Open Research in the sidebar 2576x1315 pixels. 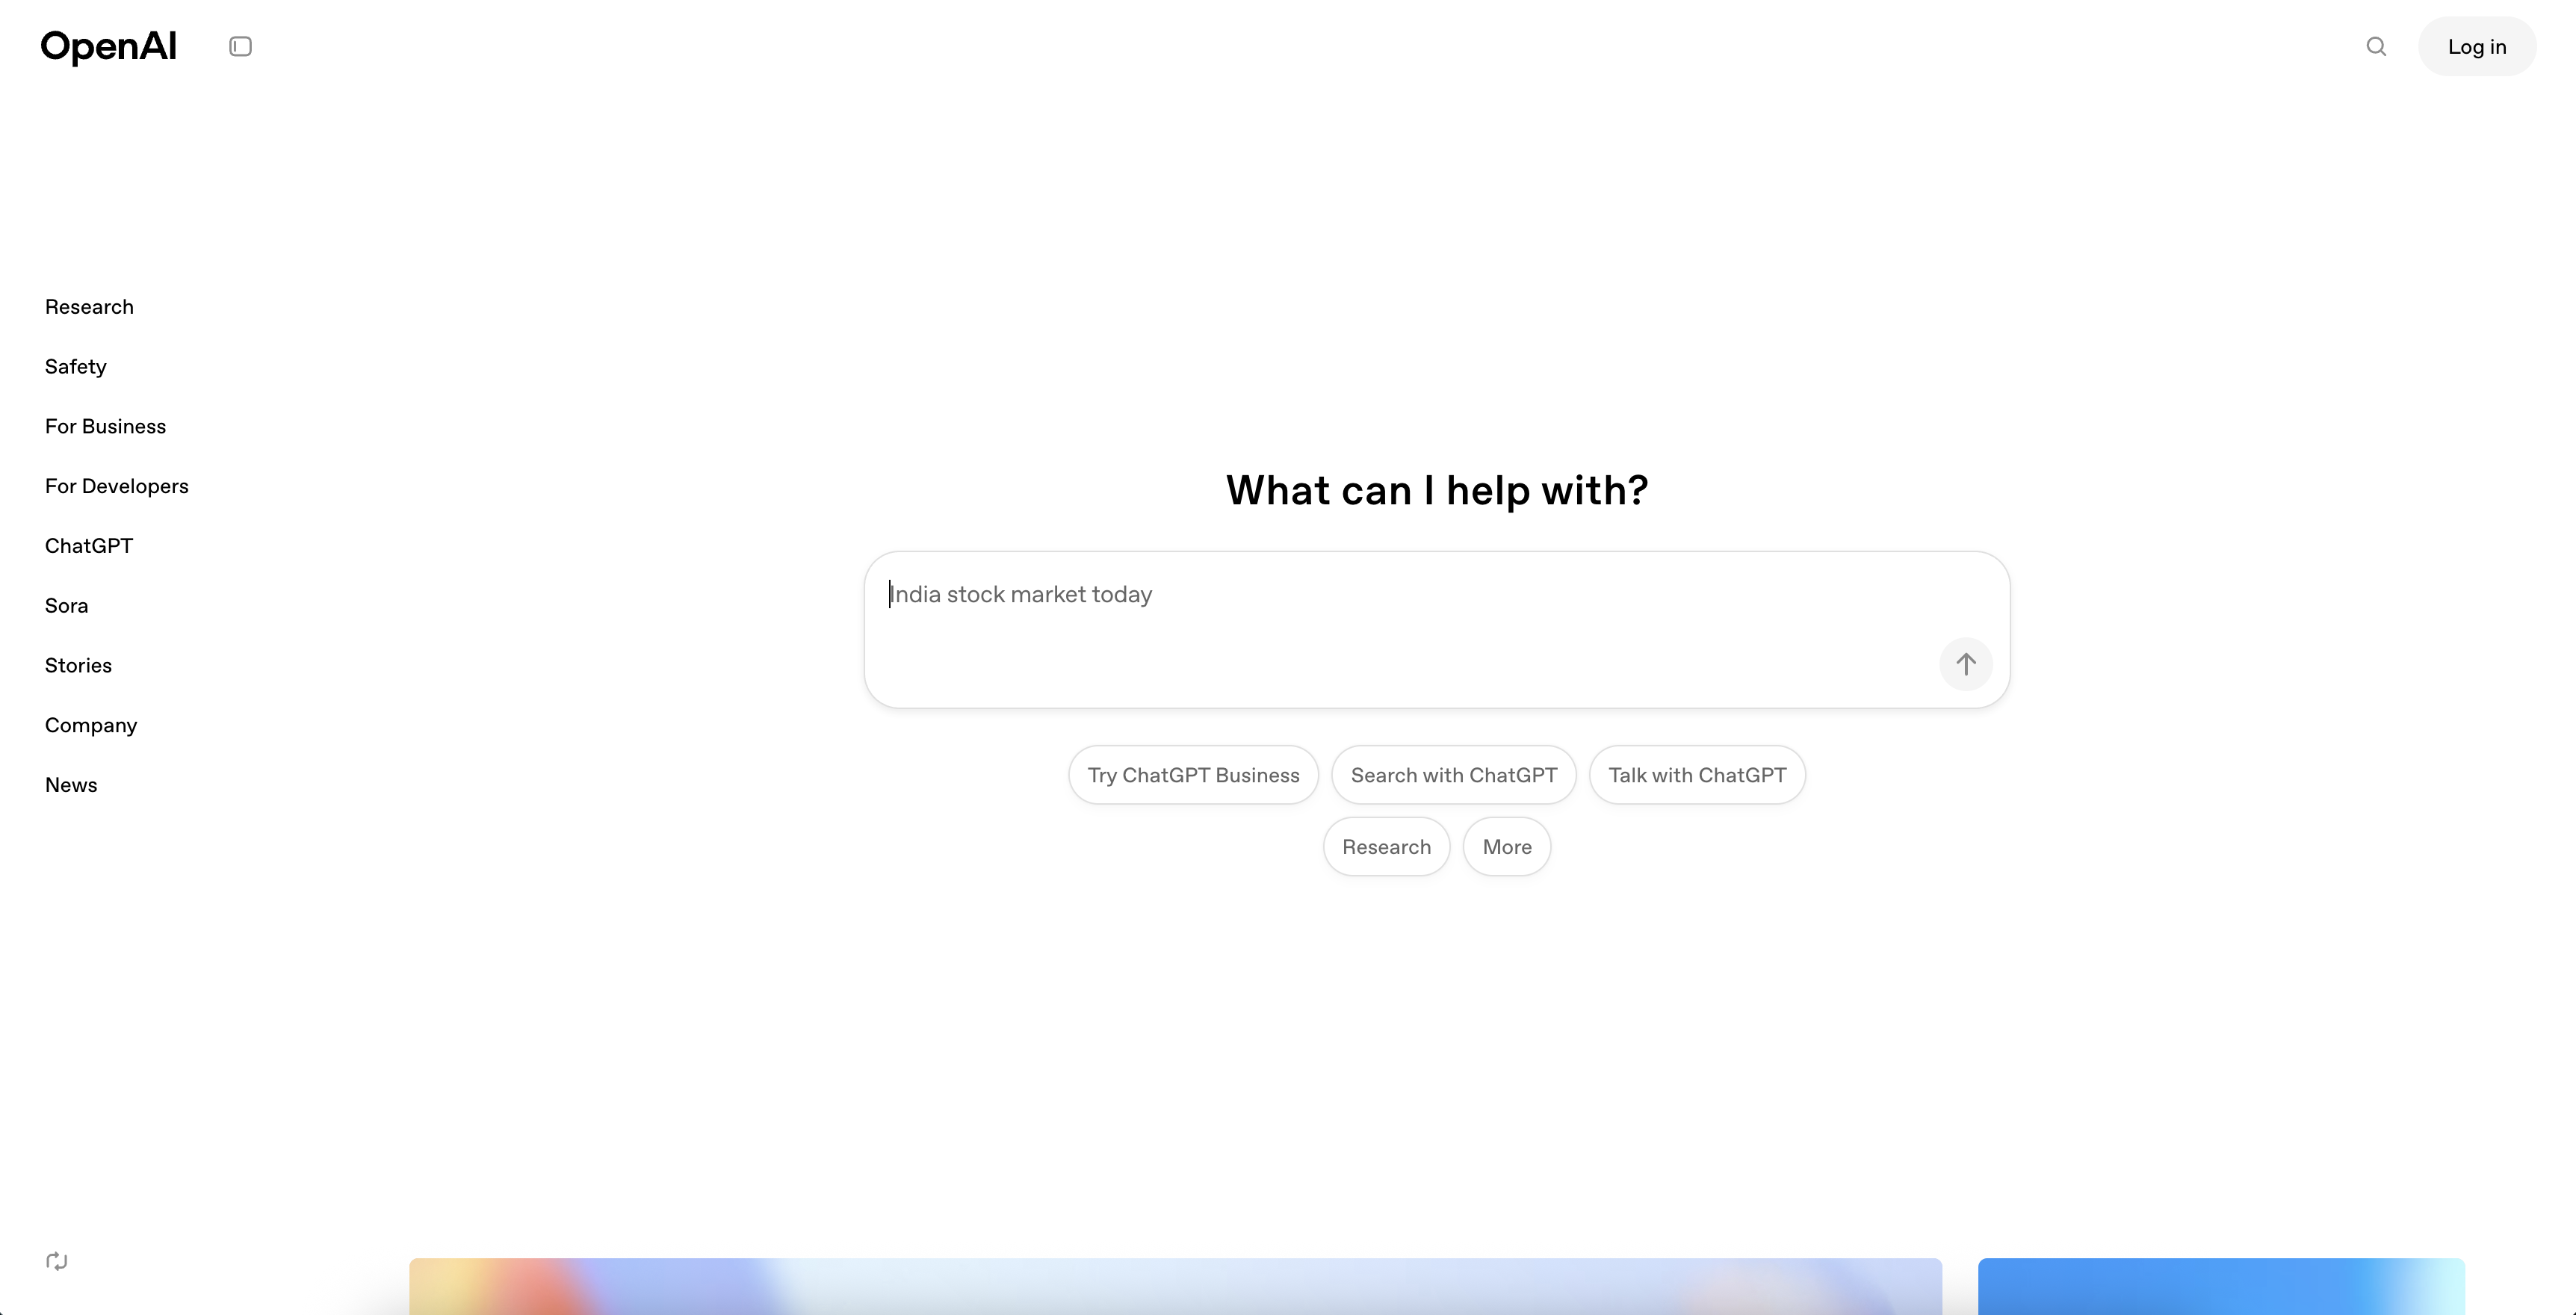pos(89,307)
